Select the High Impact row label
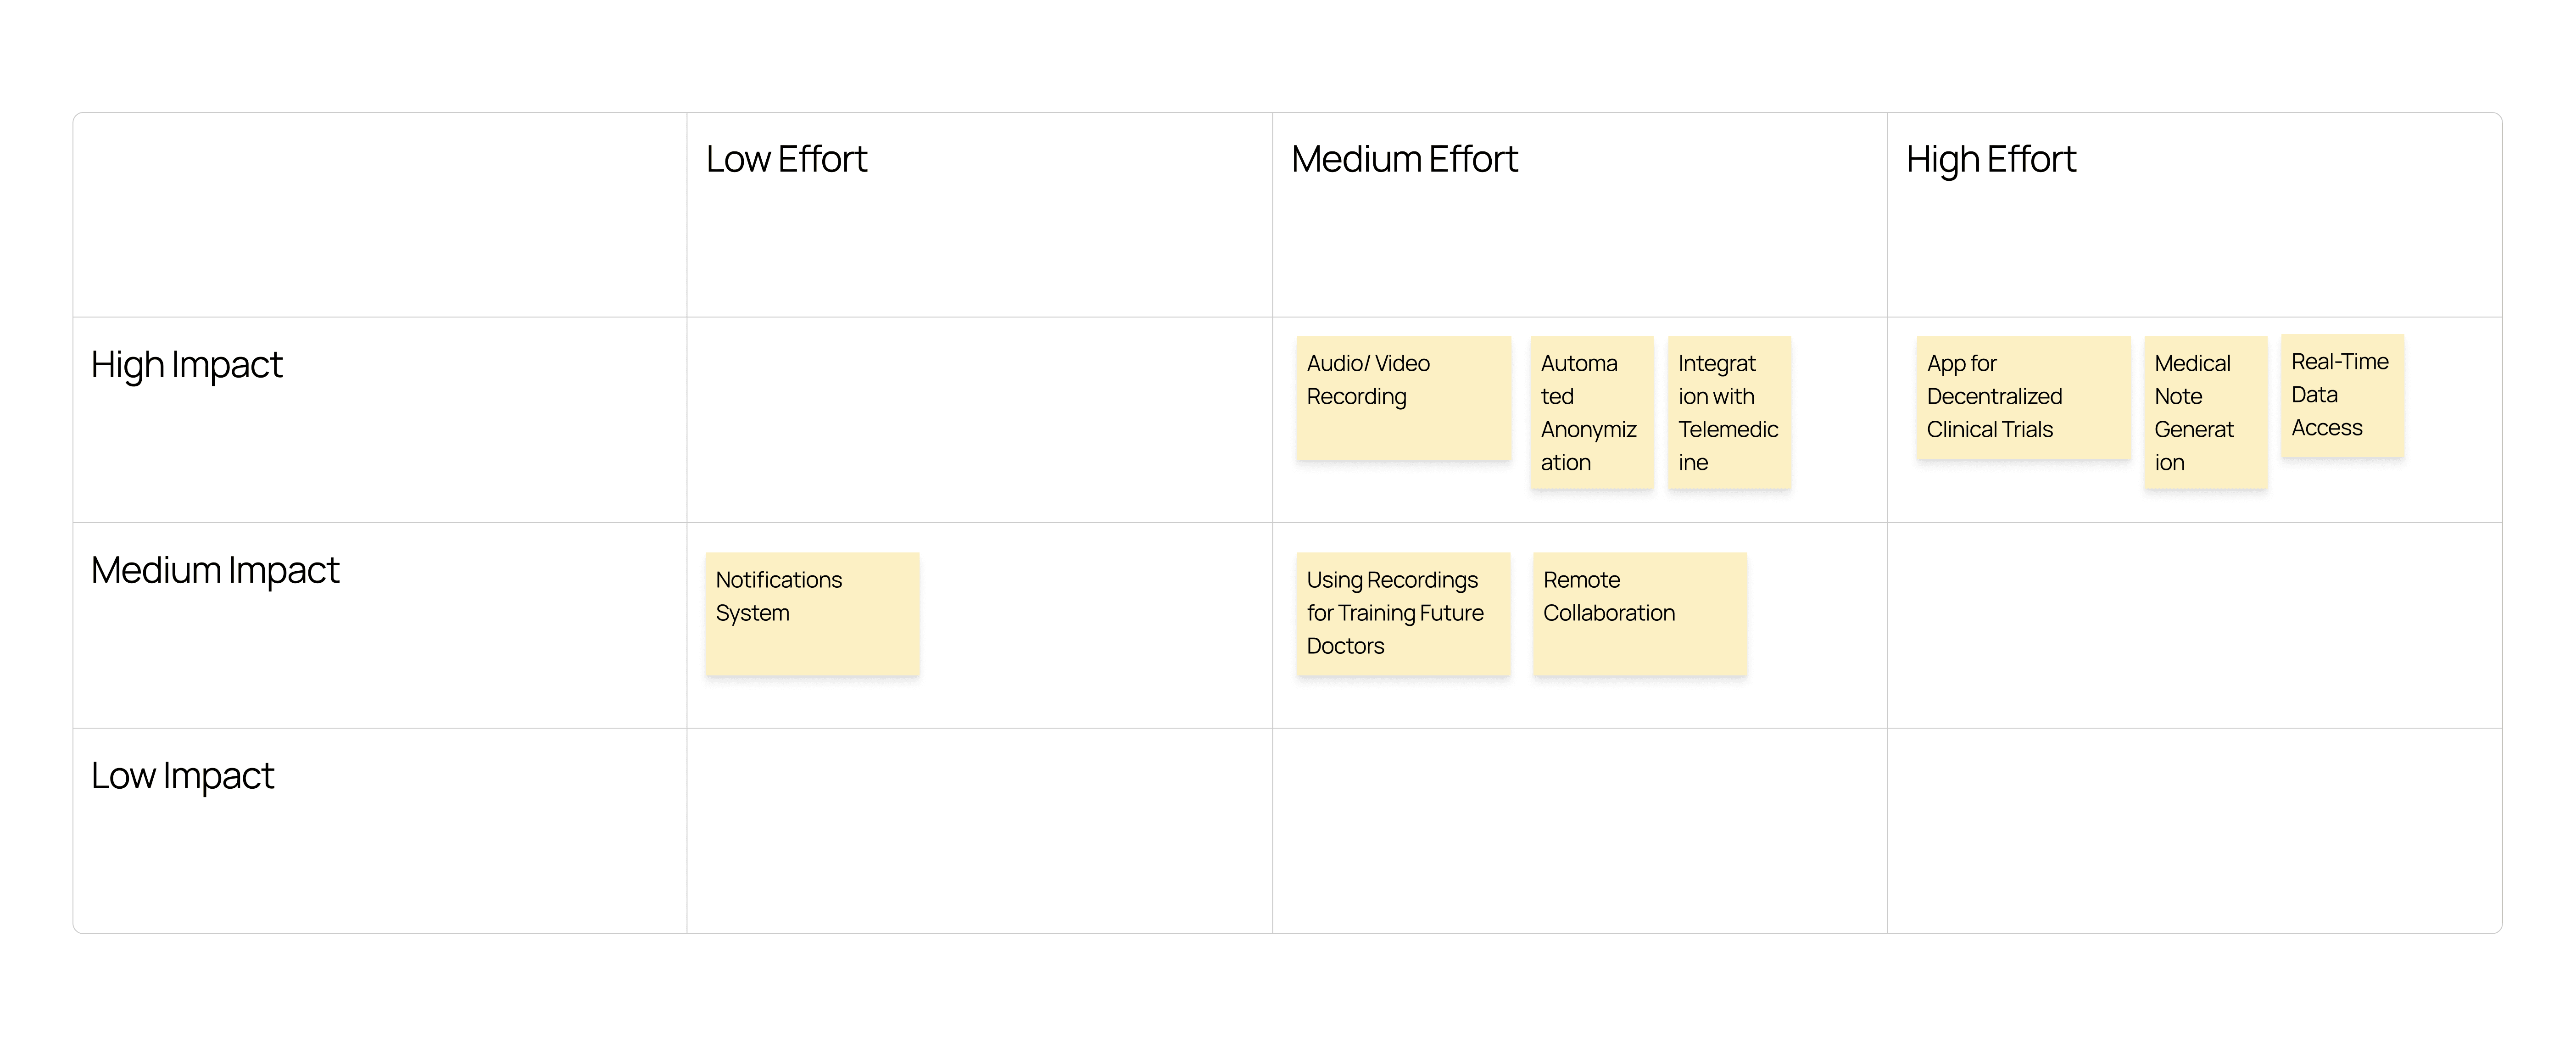 pos(187,365)
